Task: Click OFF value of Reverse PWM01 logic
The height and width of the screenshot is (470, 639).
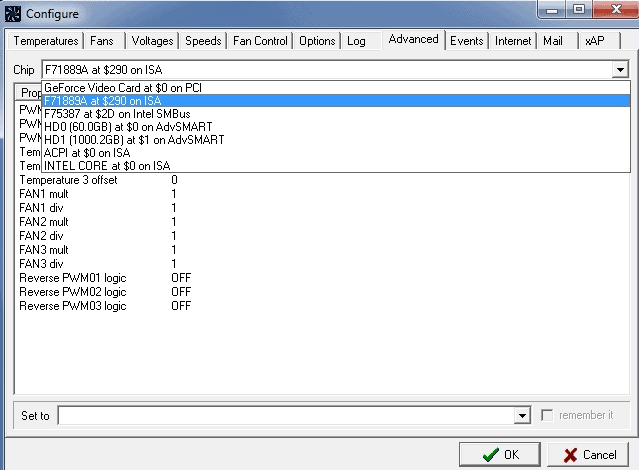Action: [181, 278]
